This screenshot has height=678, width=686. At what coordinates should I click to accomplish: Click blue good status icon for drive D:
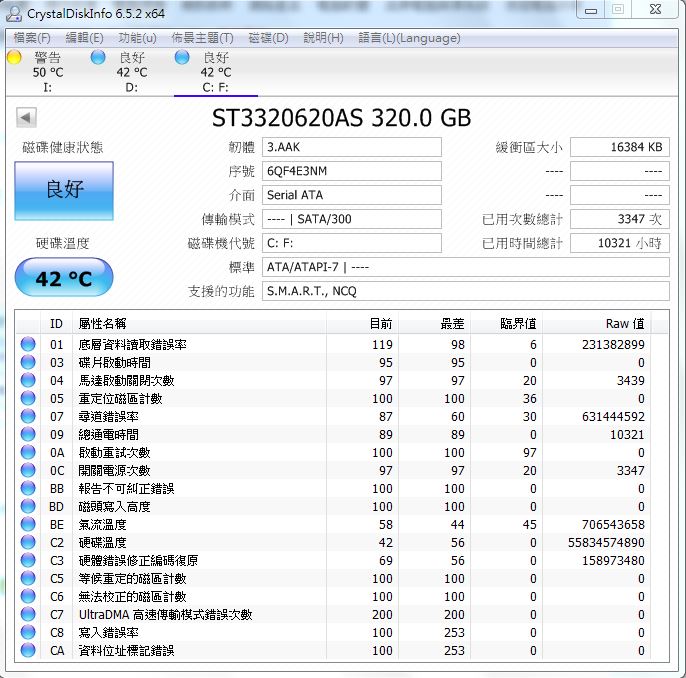click(x=98, y=57)
